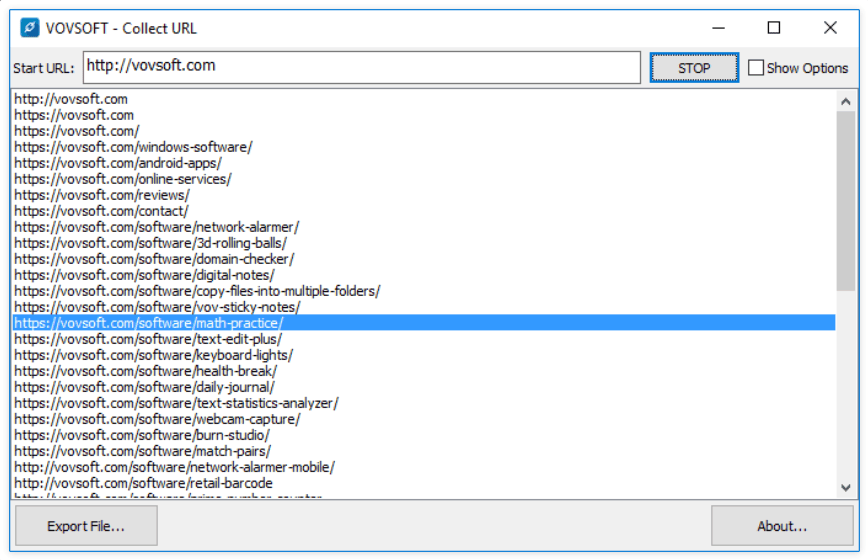
Task: Select the 3d-rolling-balls URL row
Action: coord(424,243)
